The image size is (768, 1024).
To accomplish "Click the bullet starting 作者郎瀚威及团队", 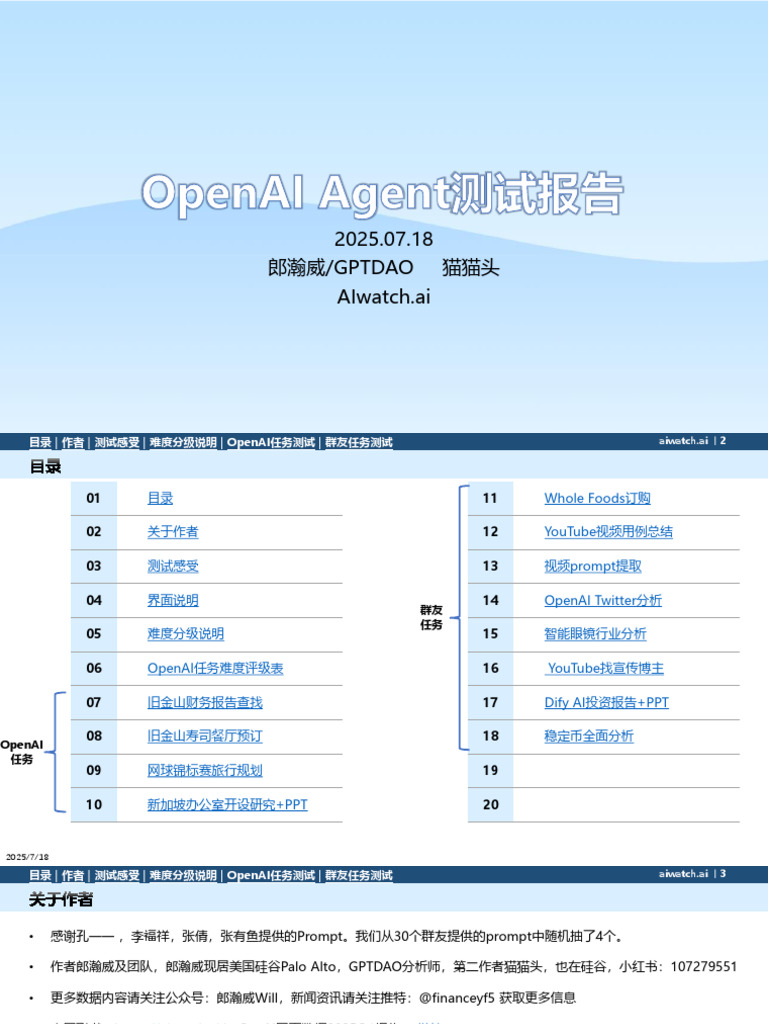I will click(x=393, y=967).
